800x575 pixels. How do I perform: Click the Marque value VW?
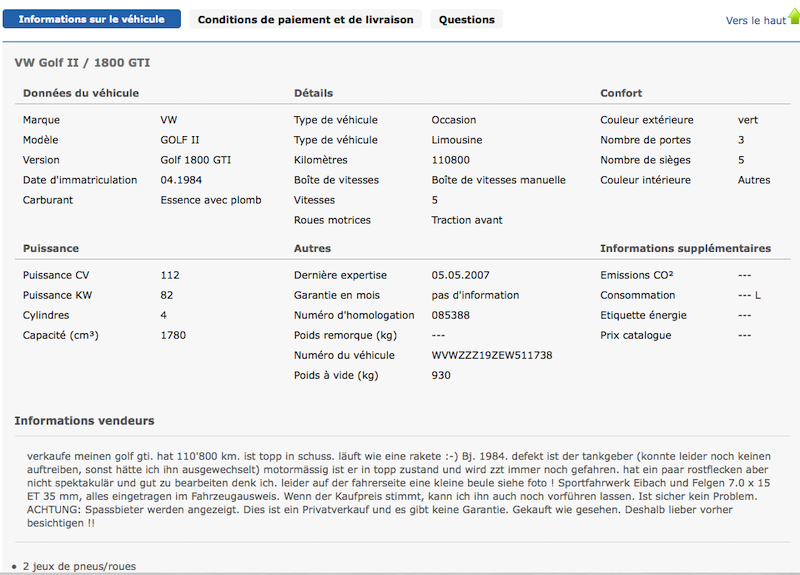click(x=168, y=120)
